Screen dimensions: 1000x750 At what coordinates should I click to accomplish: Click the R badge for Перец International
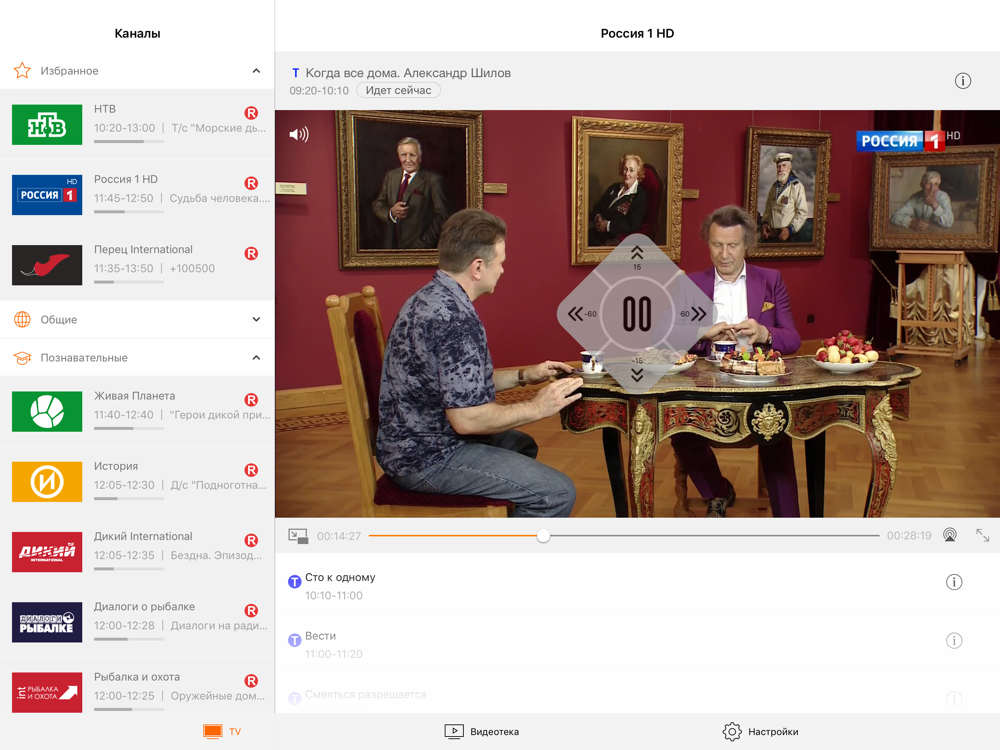coord(251,253)
